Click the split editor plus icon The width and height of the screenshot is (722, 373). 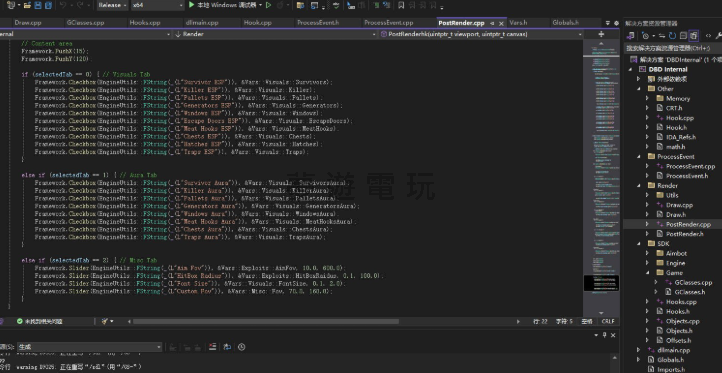point(601,34)
